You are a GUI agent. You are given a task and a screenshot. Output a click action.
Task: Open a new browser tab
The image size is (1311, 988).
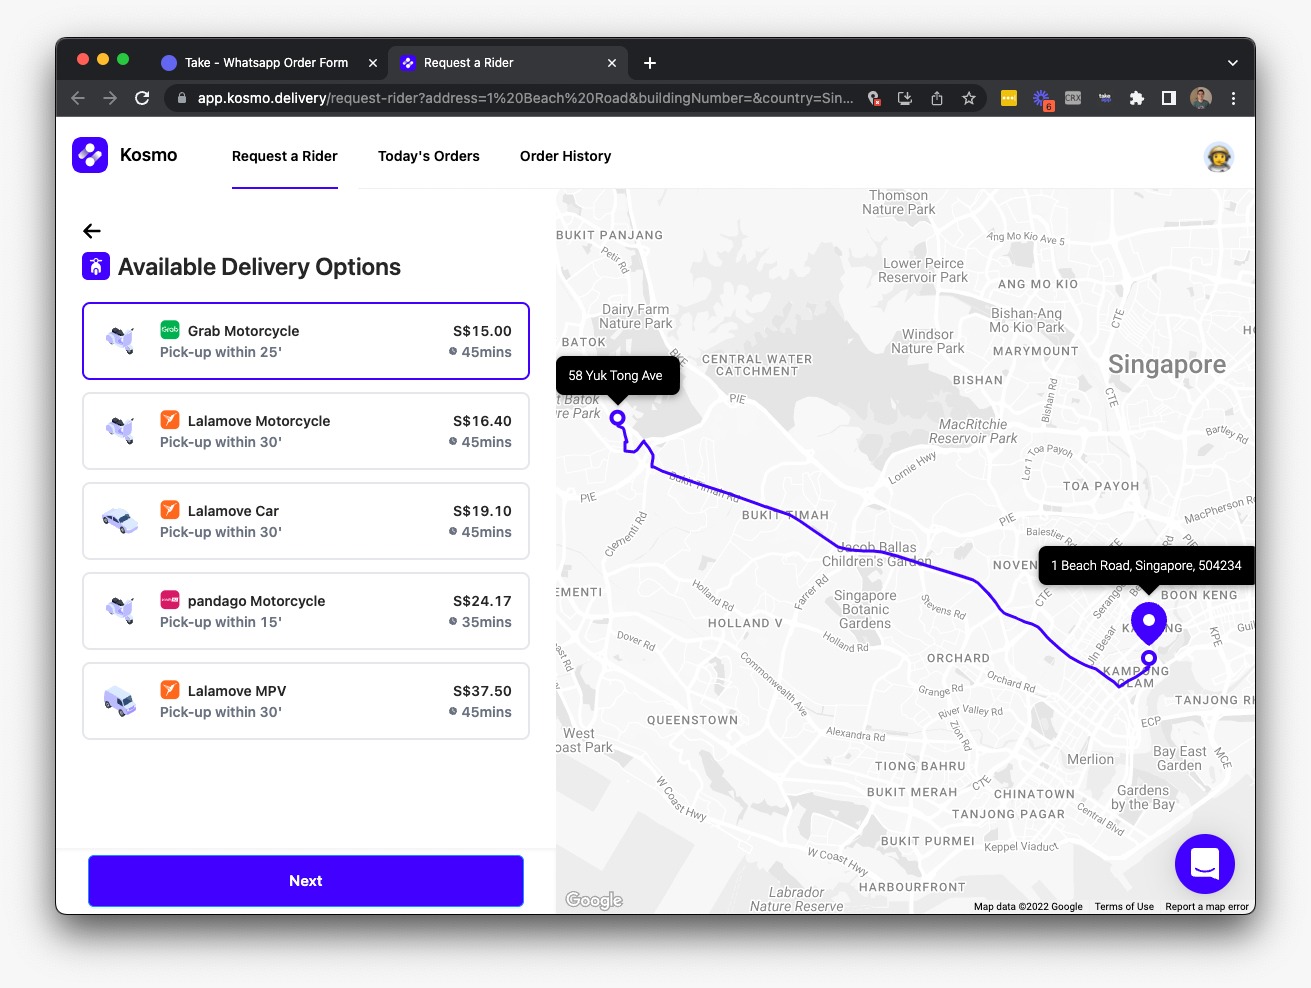(x=650, y=63)
